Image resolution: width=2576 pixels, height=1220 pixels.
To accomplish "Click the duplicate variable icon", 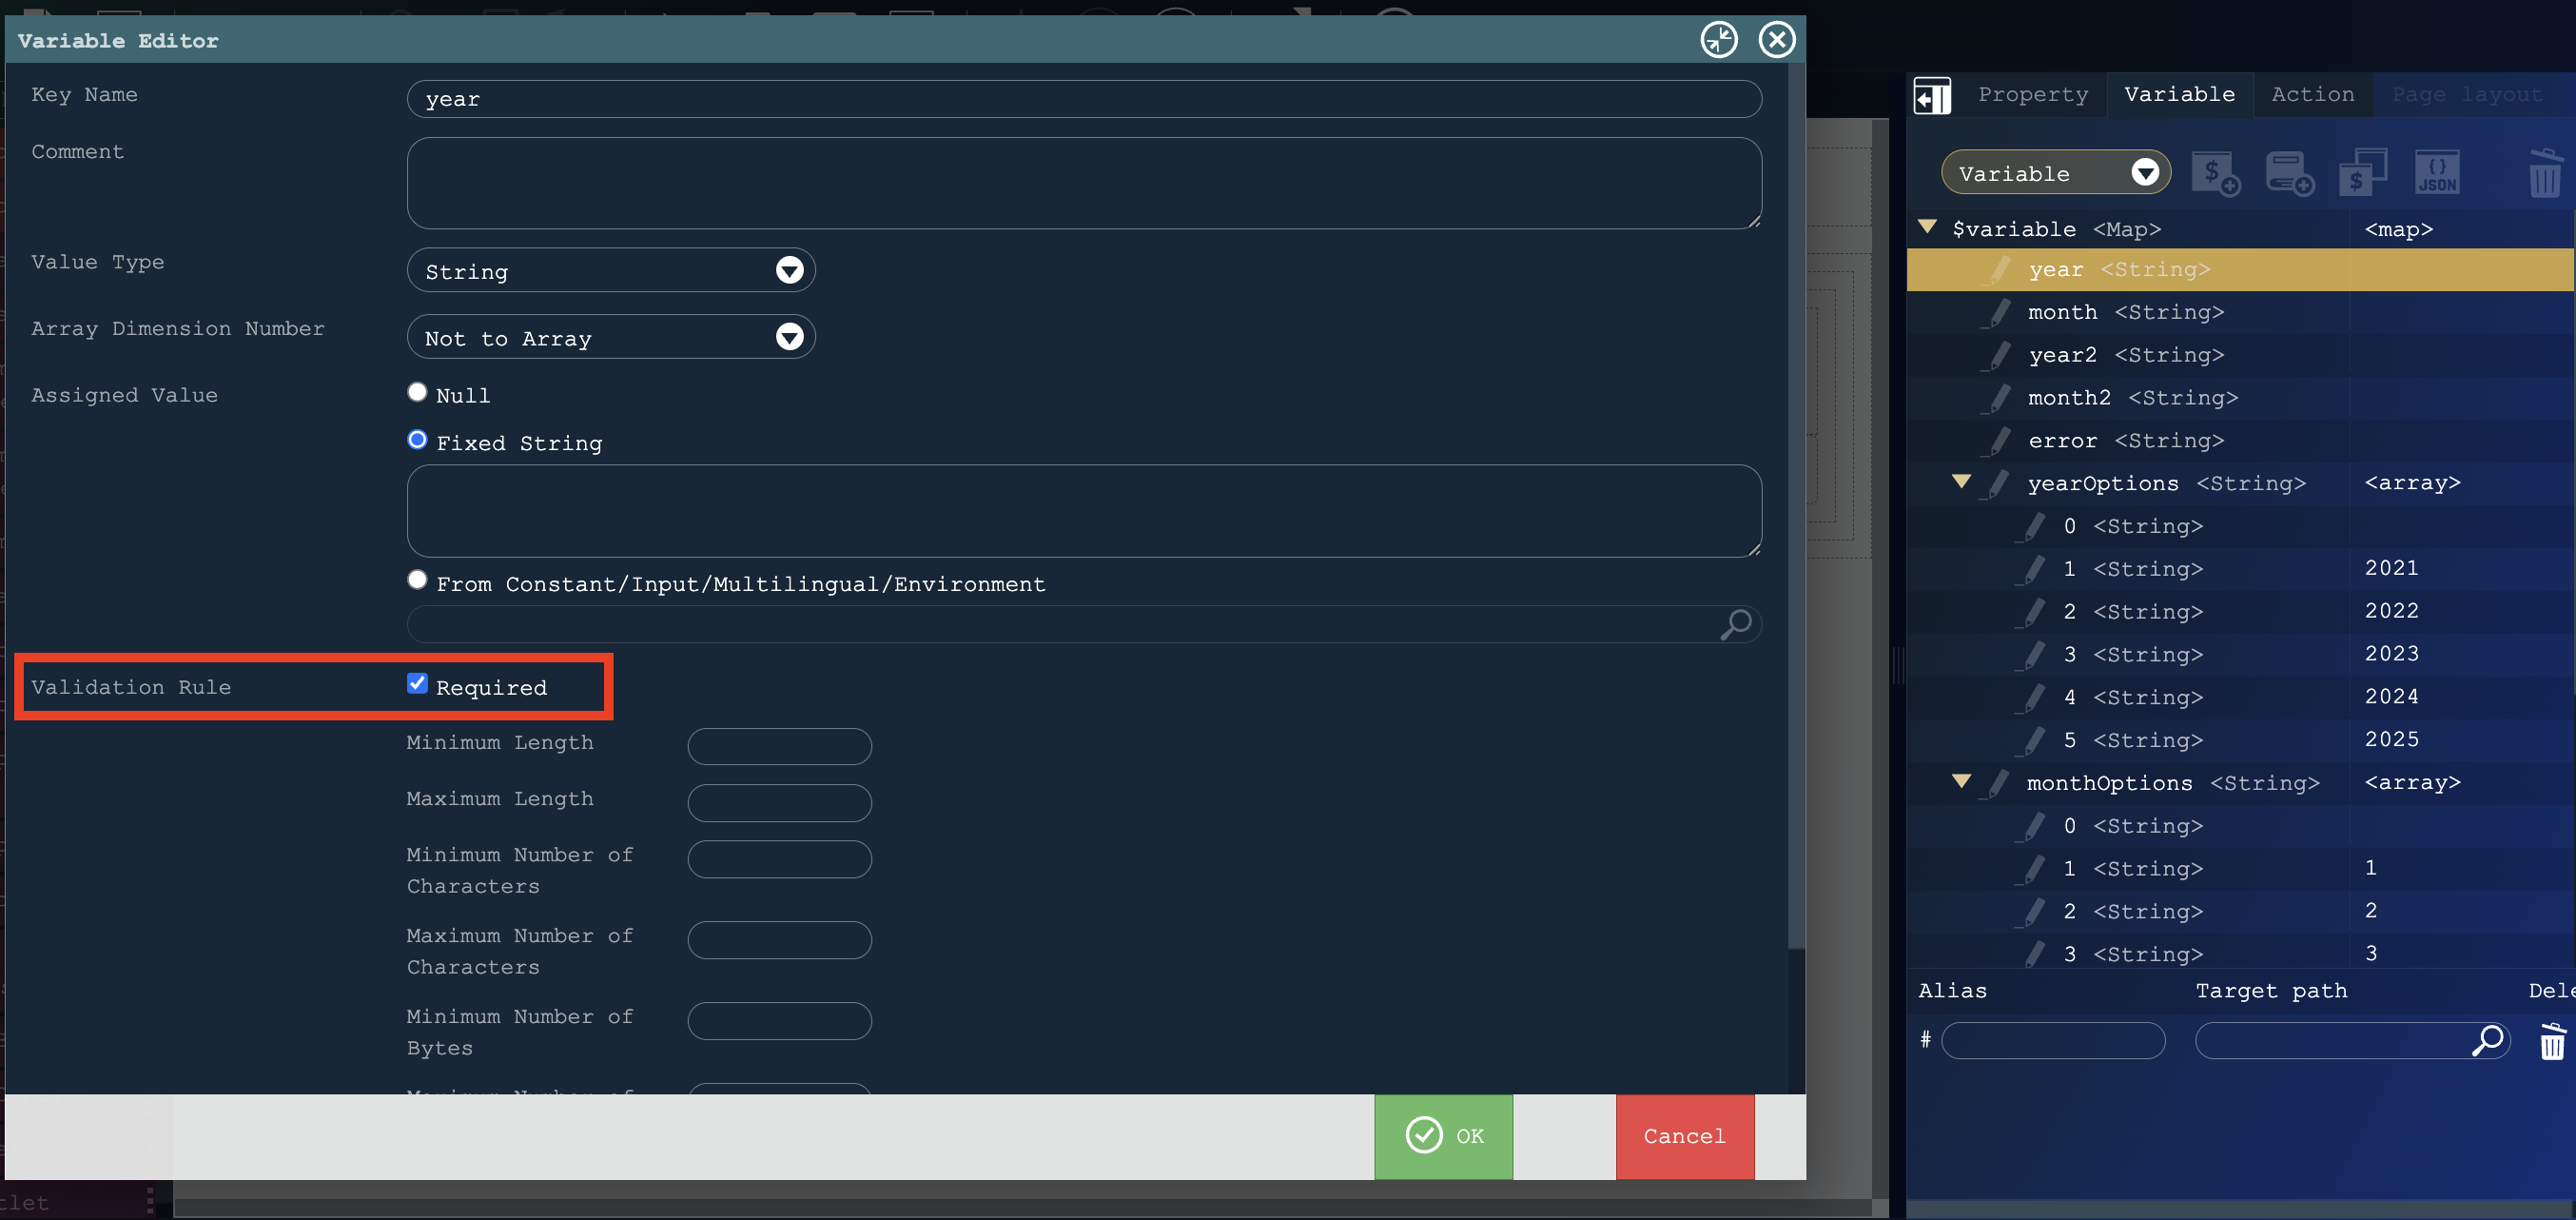I will pyautogui.click(x=2362, y=174).
